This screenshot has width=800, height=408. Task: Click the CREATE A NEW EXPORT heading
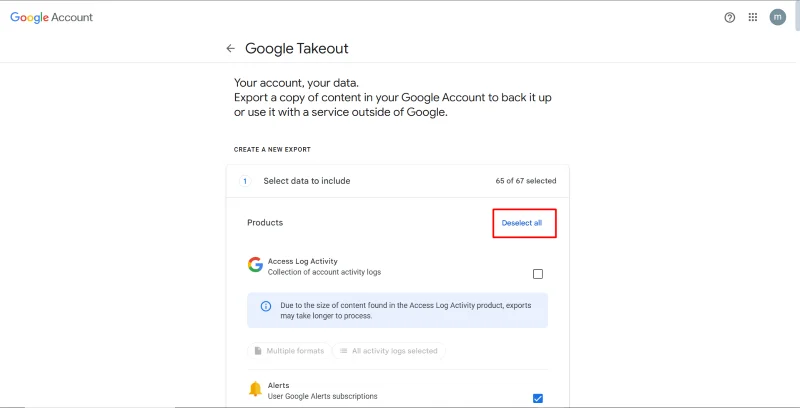click(272, 149)
